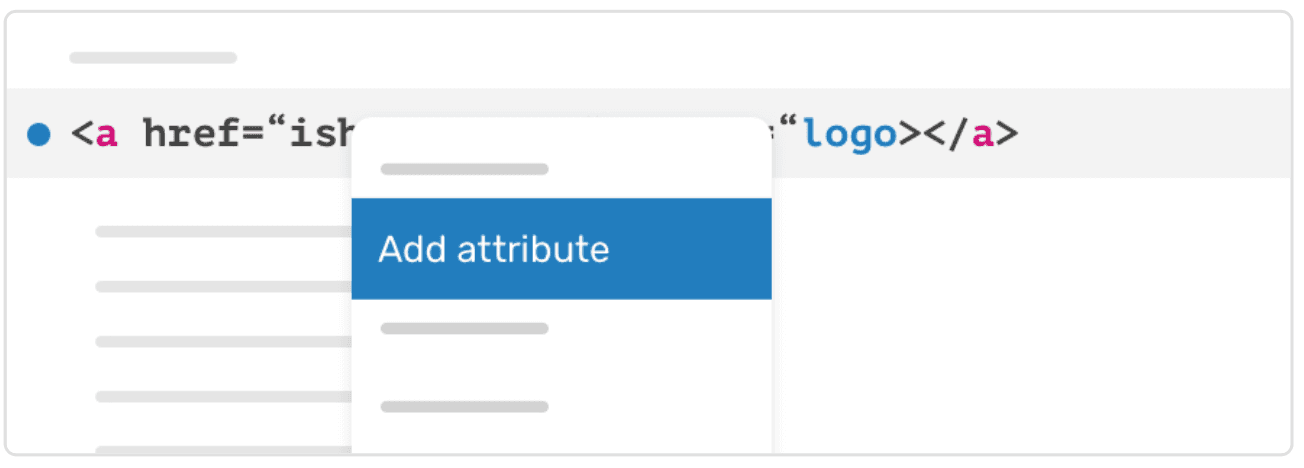Viewport: 1304px width, 468px height.
Task: Select the blue 'logo' attribute value
Action: point(850,134)
